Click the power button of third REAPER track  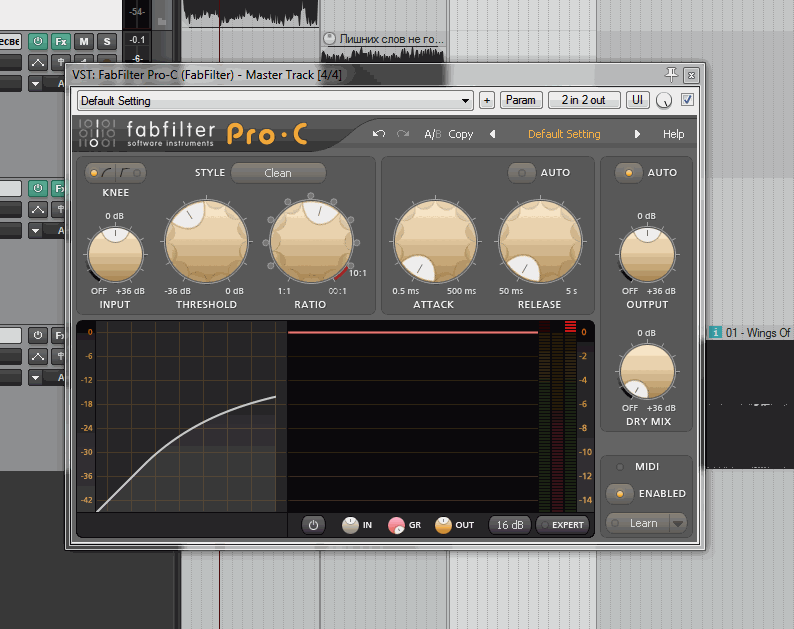(37, 335)
